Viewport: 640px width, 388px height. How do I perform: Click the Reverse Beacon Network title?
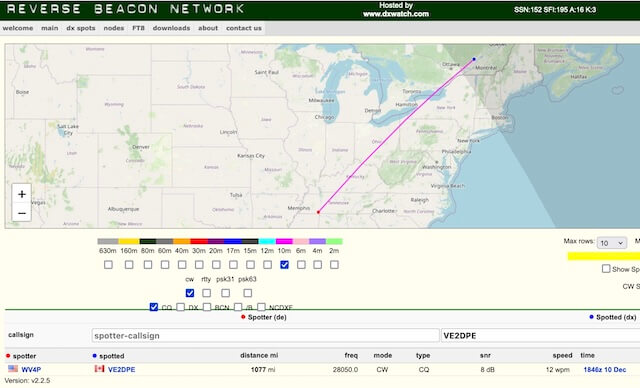point(125,9)
